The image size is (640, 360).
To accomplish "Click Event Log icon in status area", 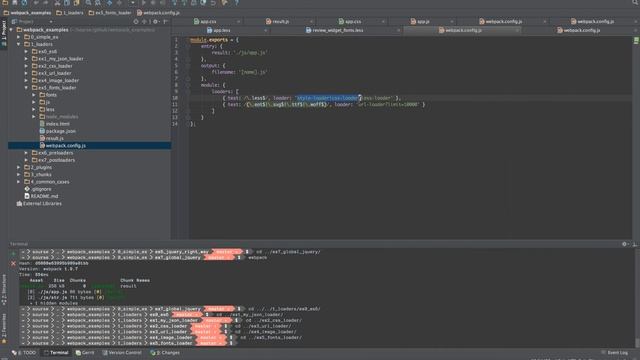I will coord(603,353).
